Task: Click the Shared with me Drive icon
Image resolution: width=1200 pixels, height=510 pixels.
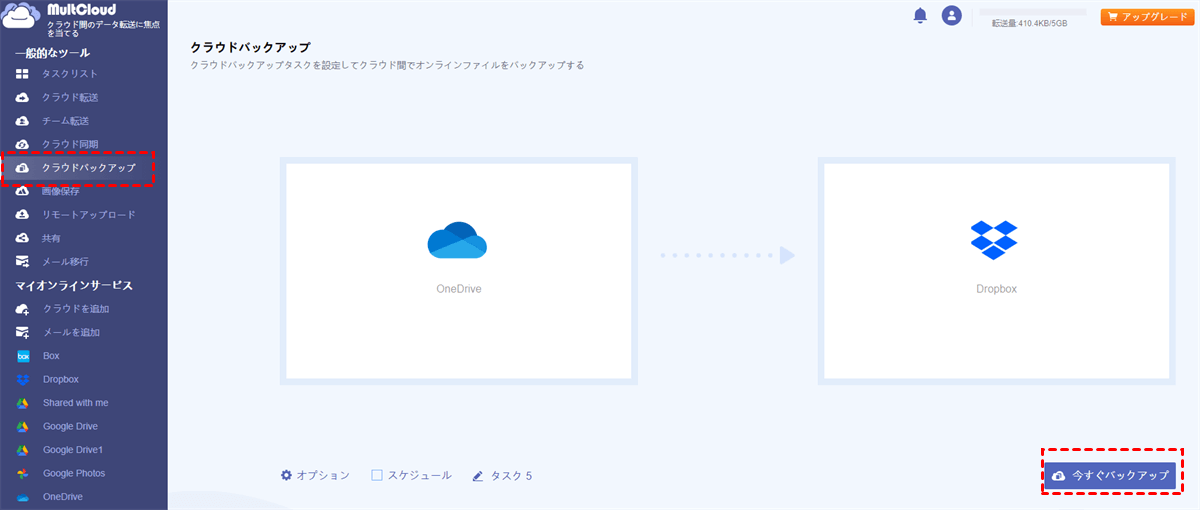Action: coord(23,403)
